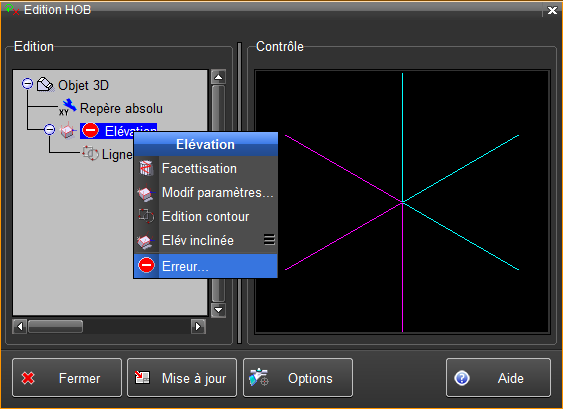Click the Objet 3D tree icon
563x409 pixels.
pos(46,85)
